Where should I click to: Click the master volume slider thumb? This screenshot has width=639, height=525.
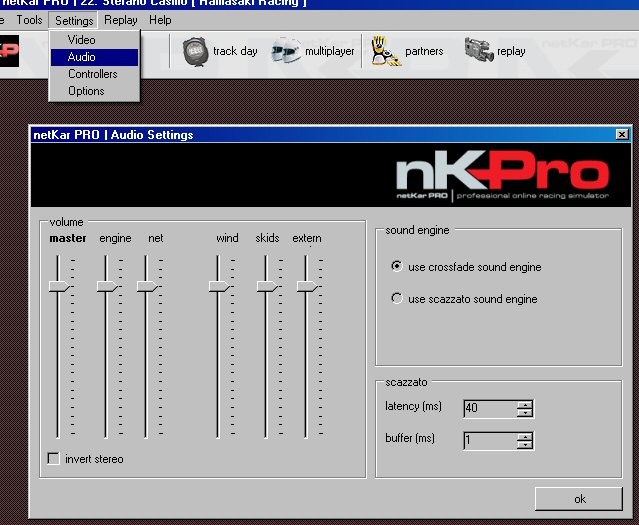pyautogui.click(x=59, y=286)
